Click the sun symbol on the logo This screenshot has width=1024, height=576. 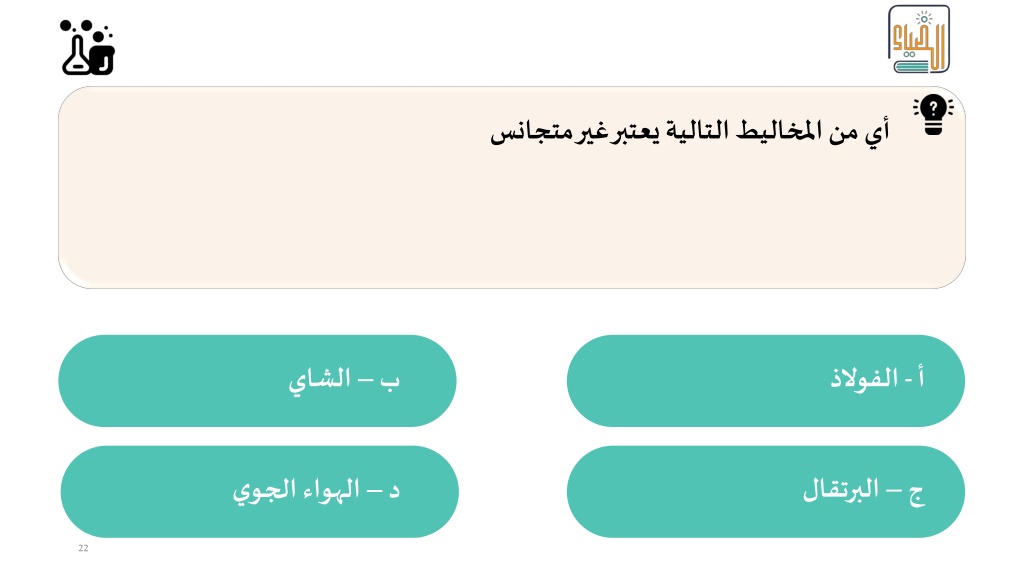924,19
